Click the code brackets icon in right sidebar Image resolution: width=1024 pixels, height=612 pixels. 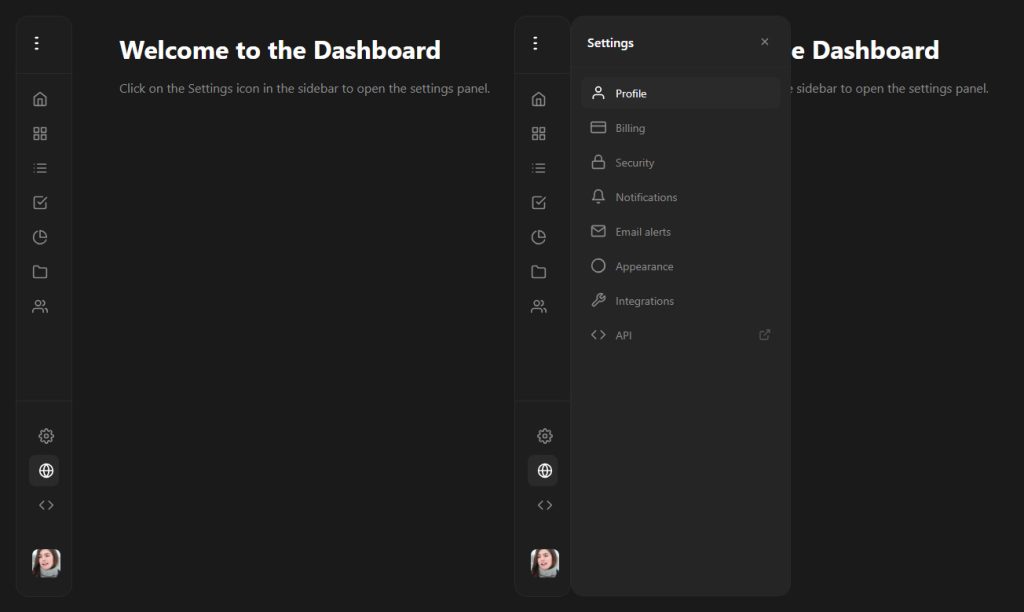tap(545, 505)
